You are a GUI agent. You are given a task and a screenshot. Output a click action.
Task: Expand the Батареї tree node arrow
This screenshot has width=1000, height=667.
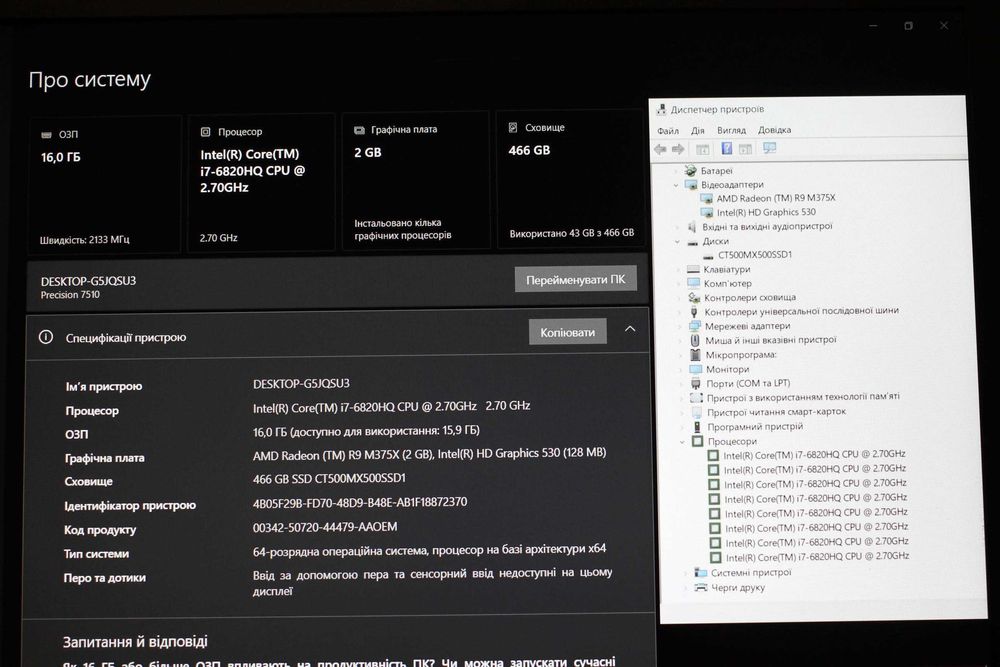tap(675, 171)
